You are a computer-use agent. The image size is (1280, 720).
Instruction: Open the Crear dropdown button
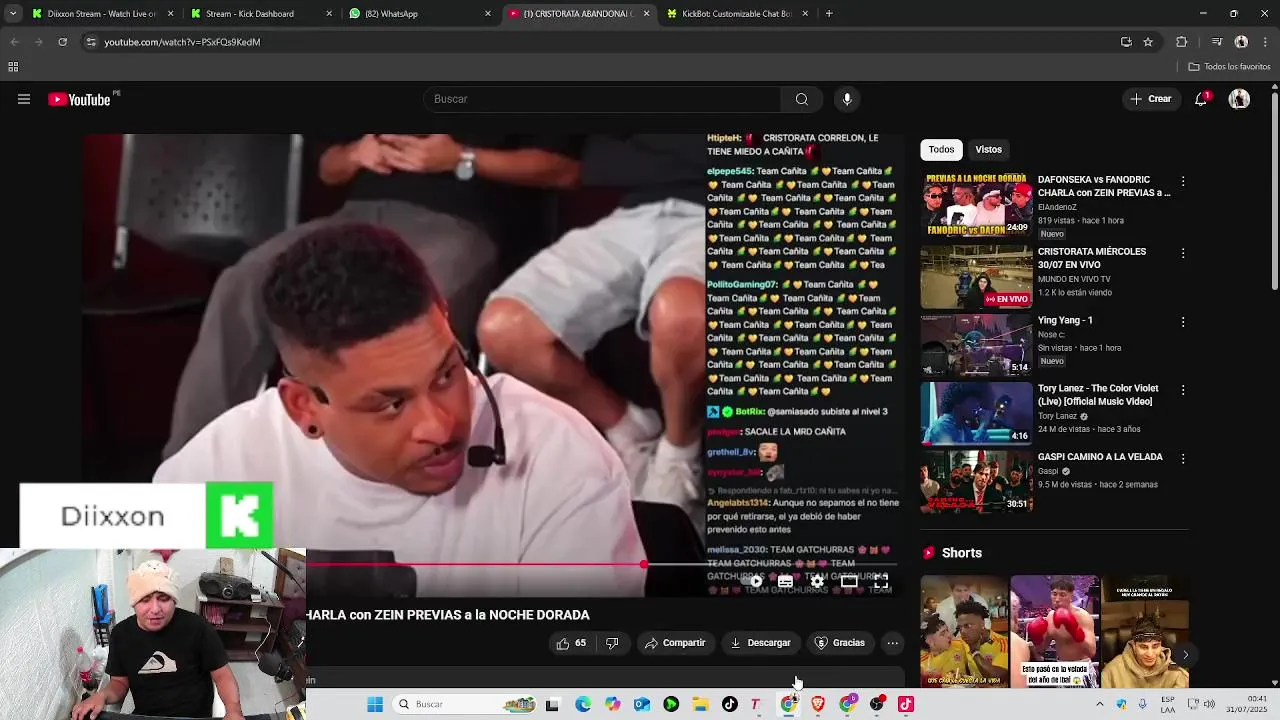point(1150,99)
